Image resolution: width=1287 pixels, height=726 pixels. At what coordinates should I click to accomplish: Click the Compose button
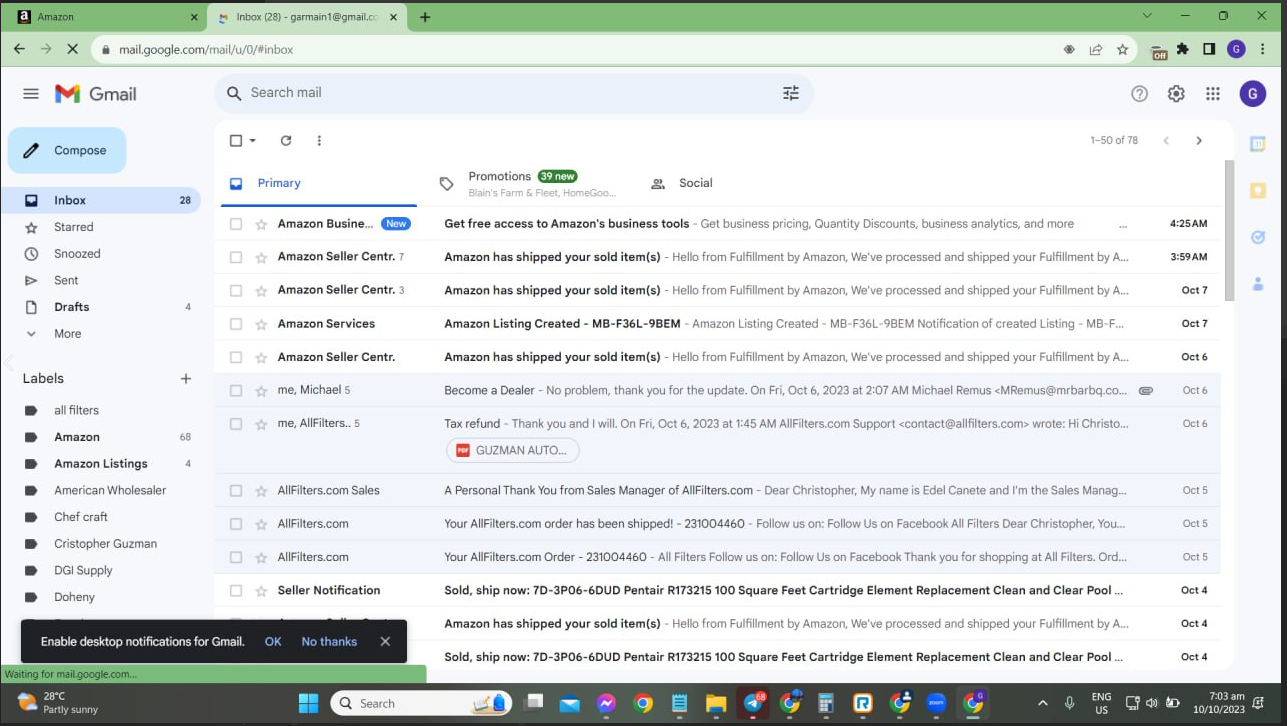coord(67,150)
